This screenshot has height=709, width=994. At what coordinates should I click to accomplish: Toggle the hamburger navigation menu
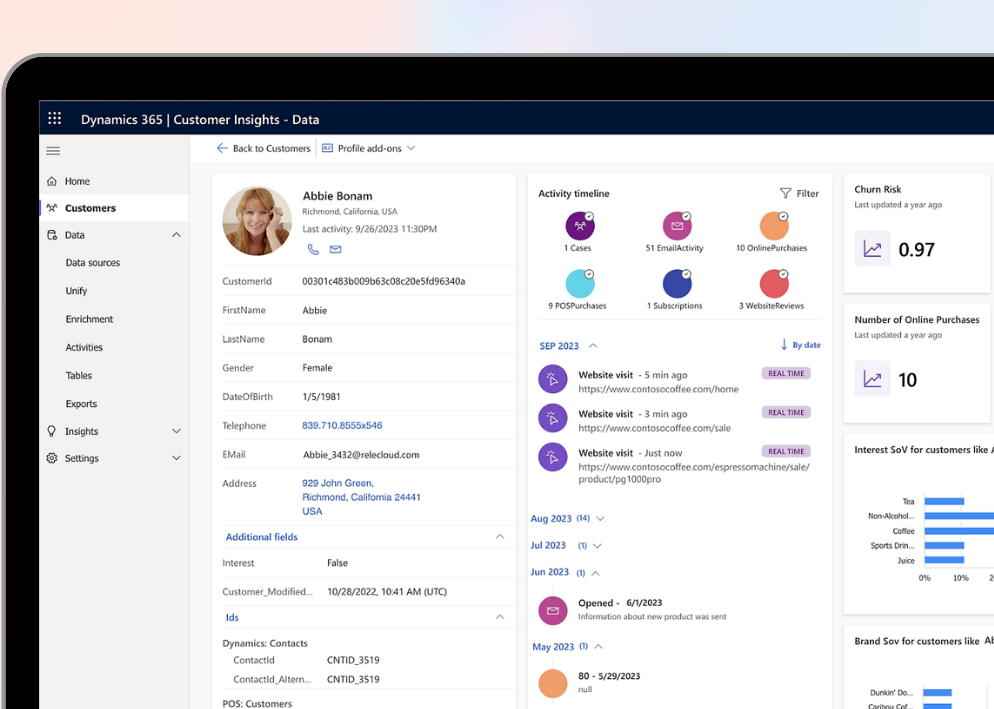coord(53,151)
